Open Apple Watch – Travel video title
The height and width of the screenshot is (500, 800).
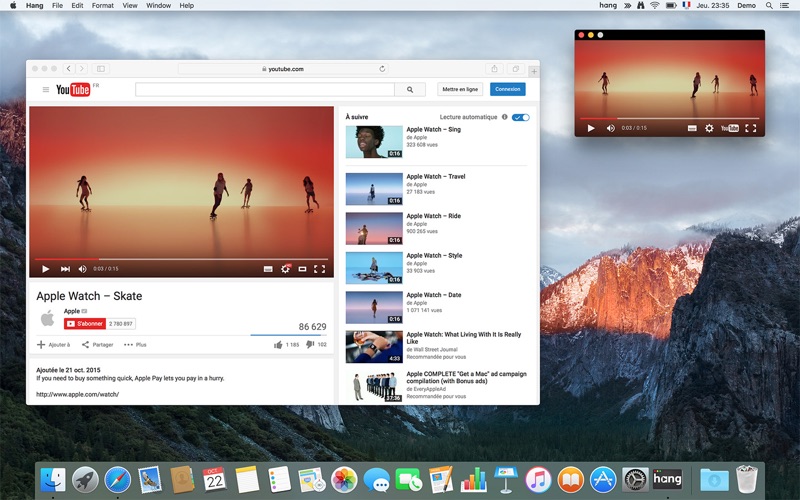[436, 177]
